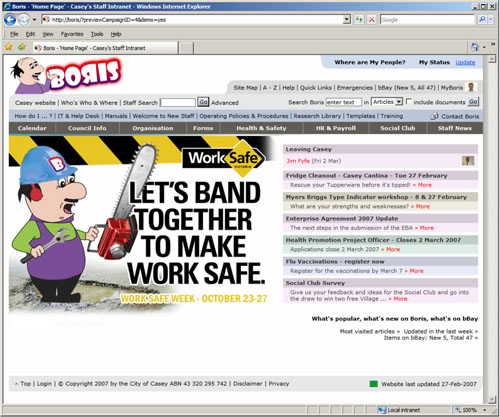Open the Council Info navigation tab
This screenshot has width=500, height=417.
pyautogui.click(x=87, y=128)
